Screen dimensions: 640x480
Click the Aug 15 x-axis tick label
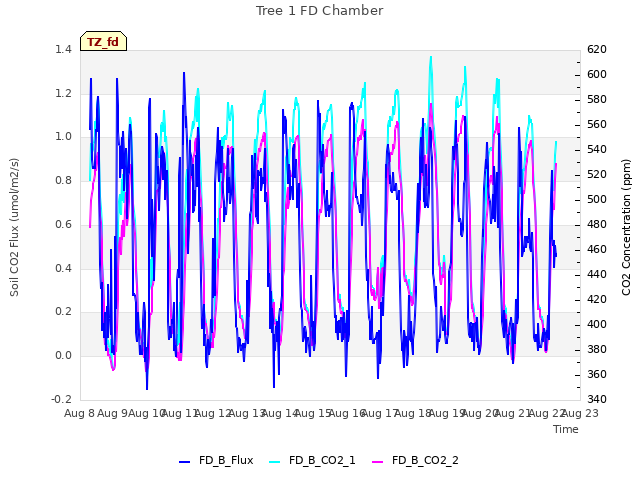coord(313,413)
